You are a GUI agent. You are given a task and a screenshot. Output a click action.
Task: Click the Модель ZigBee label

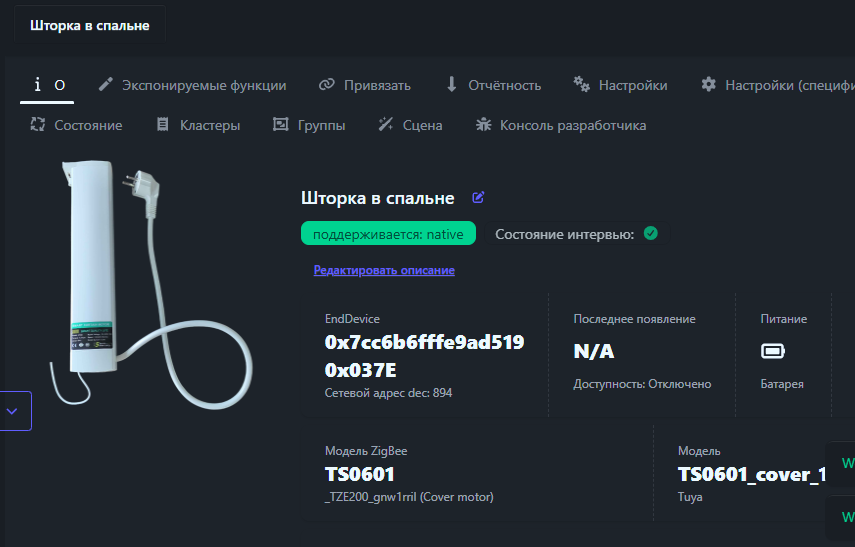[366, 451]
